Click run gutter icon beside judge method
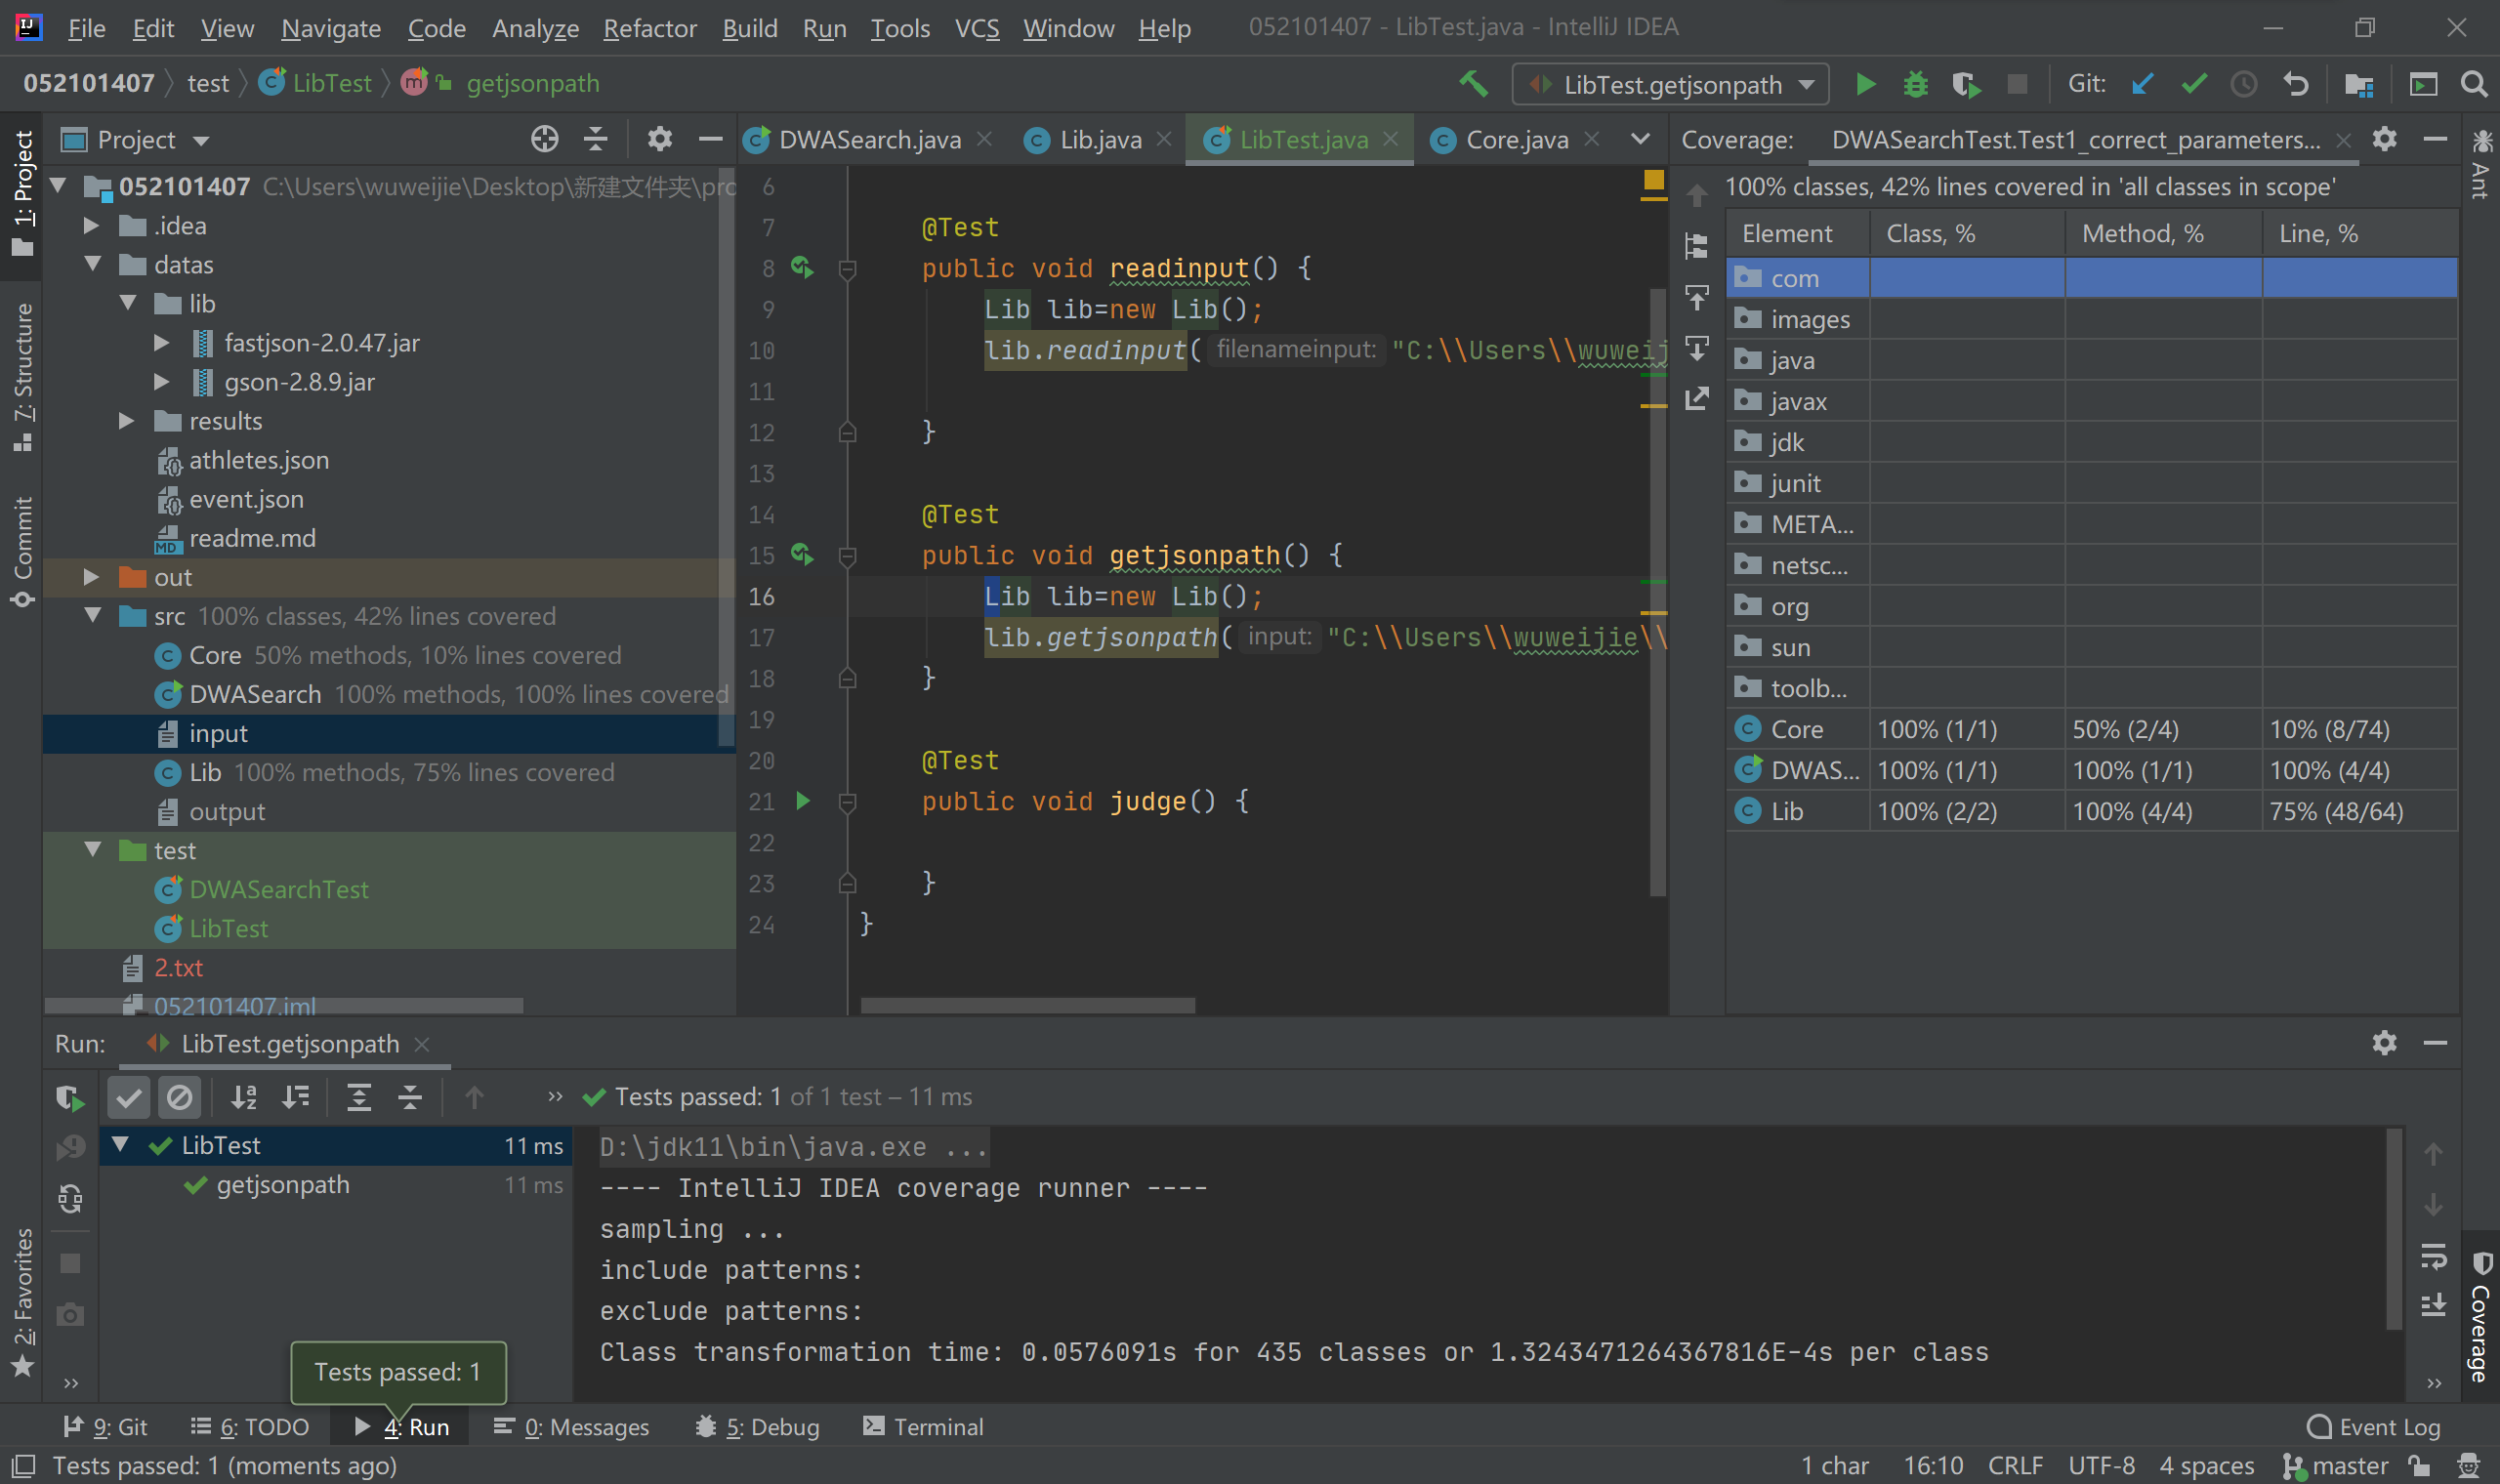 click(x=802, y=801)
